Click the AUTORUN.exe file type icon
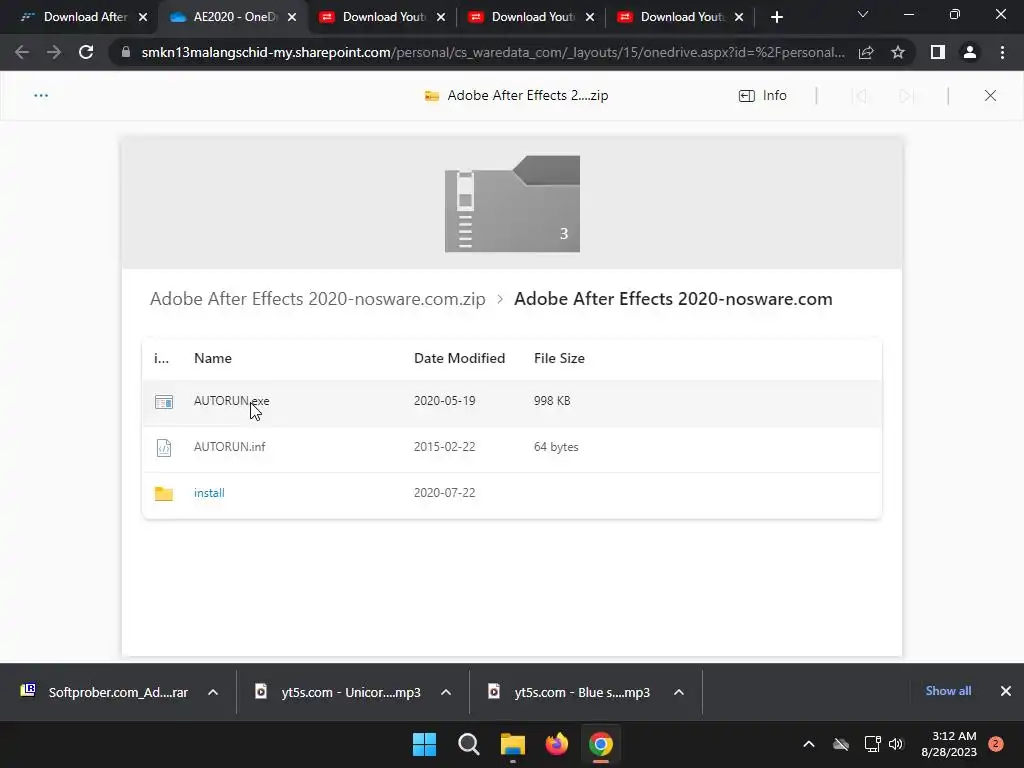 tap(164, 402)
